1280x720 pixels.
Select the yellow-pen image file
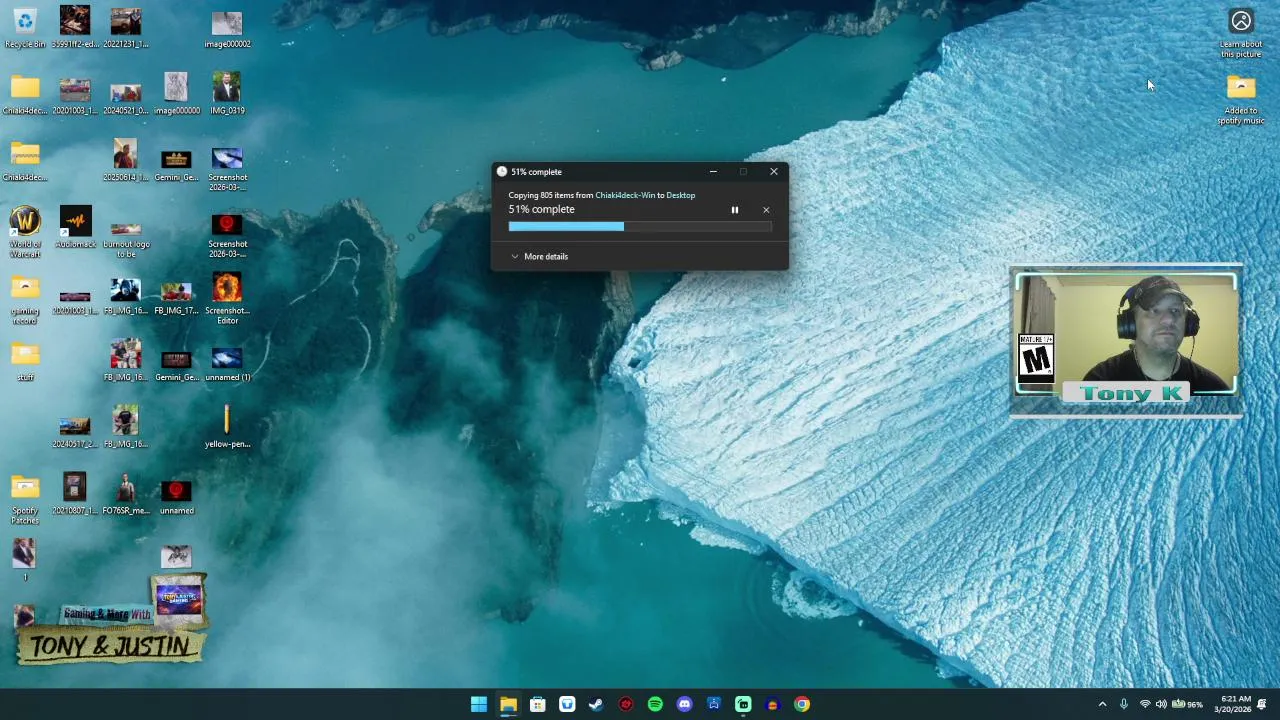click(227, 427)
